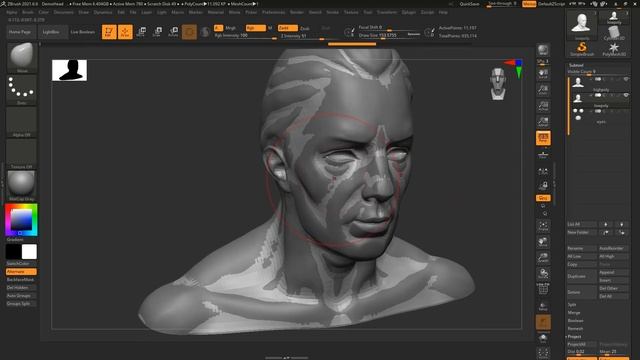The image size is (640, 360).
Task: Toggle the Persp perspective orange button
Action: click(x=543, y=138)
